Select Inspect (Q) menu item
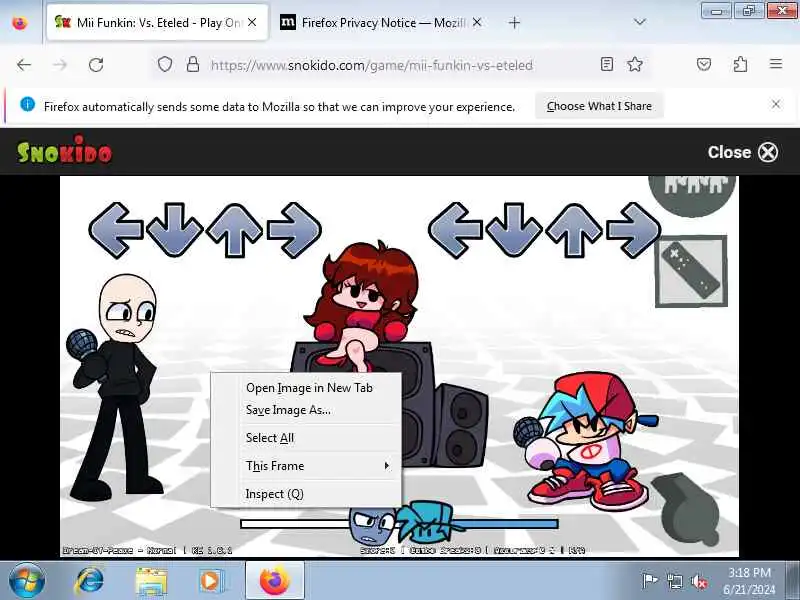 [x=274, y=494]
